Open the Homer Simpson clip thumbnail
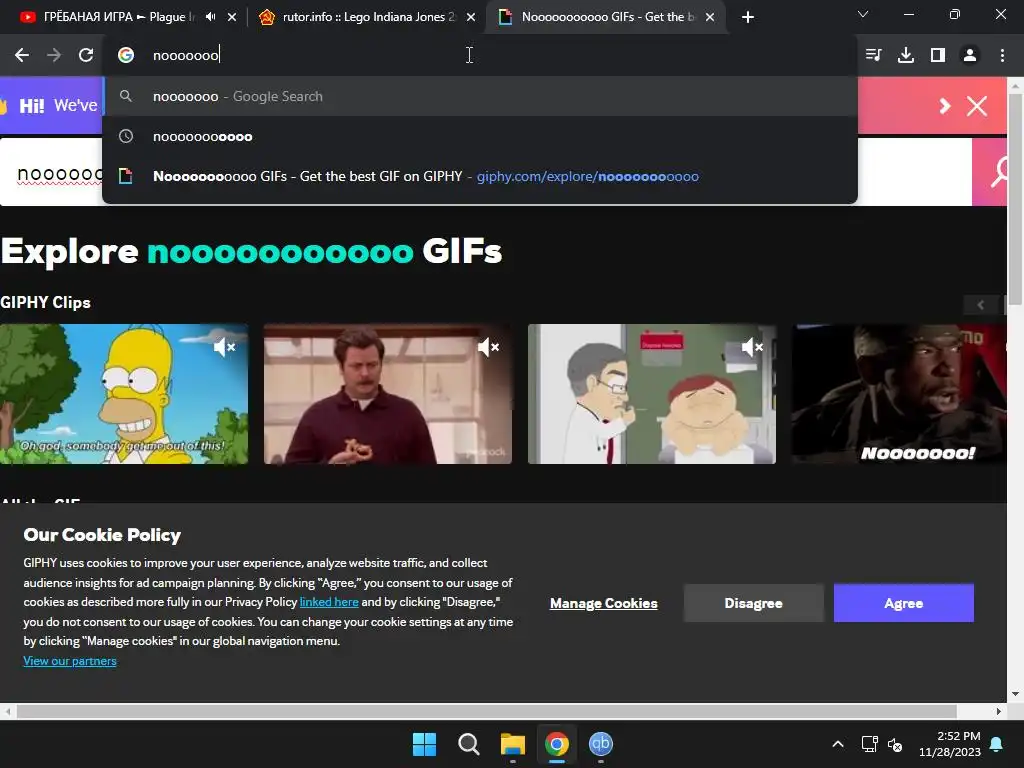The height and width of the screenshot is (768, 1024). click(124, 394)
